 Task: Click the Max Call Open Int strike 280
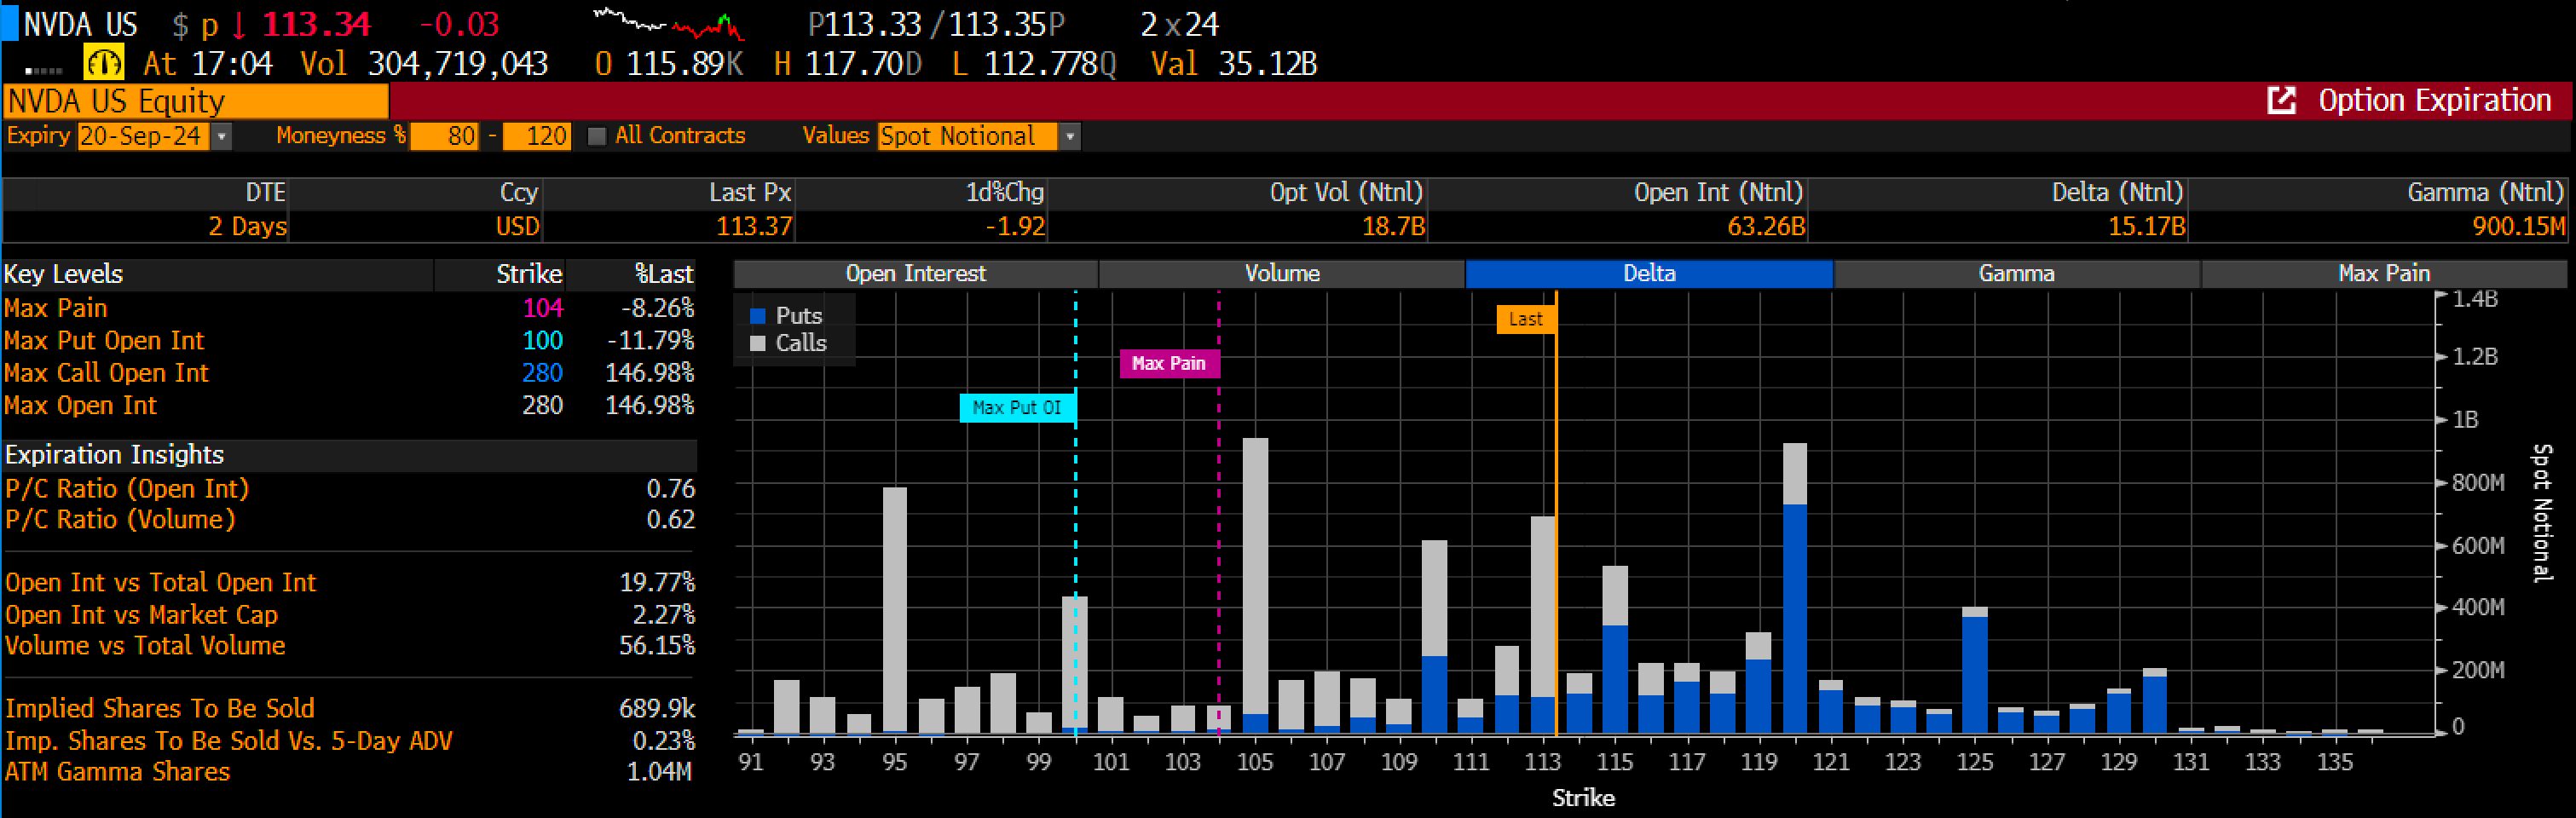click(x=543, y=372)
